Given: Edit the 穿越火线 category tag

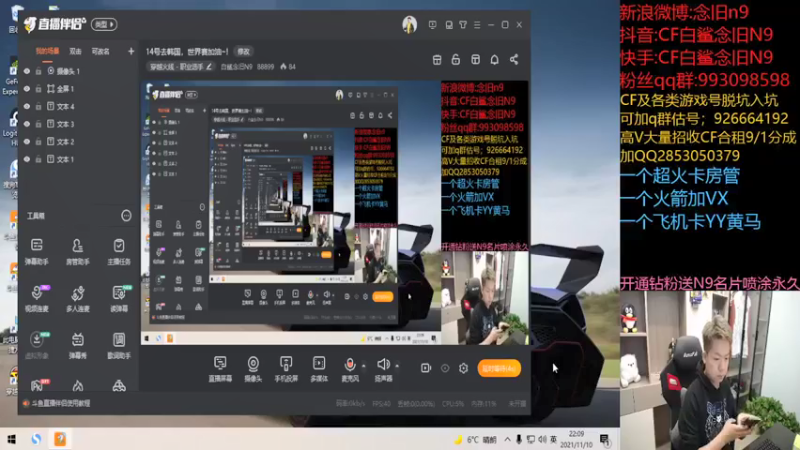Looking at the screenshot, I should pyautogui.click(x=181, y=67).
